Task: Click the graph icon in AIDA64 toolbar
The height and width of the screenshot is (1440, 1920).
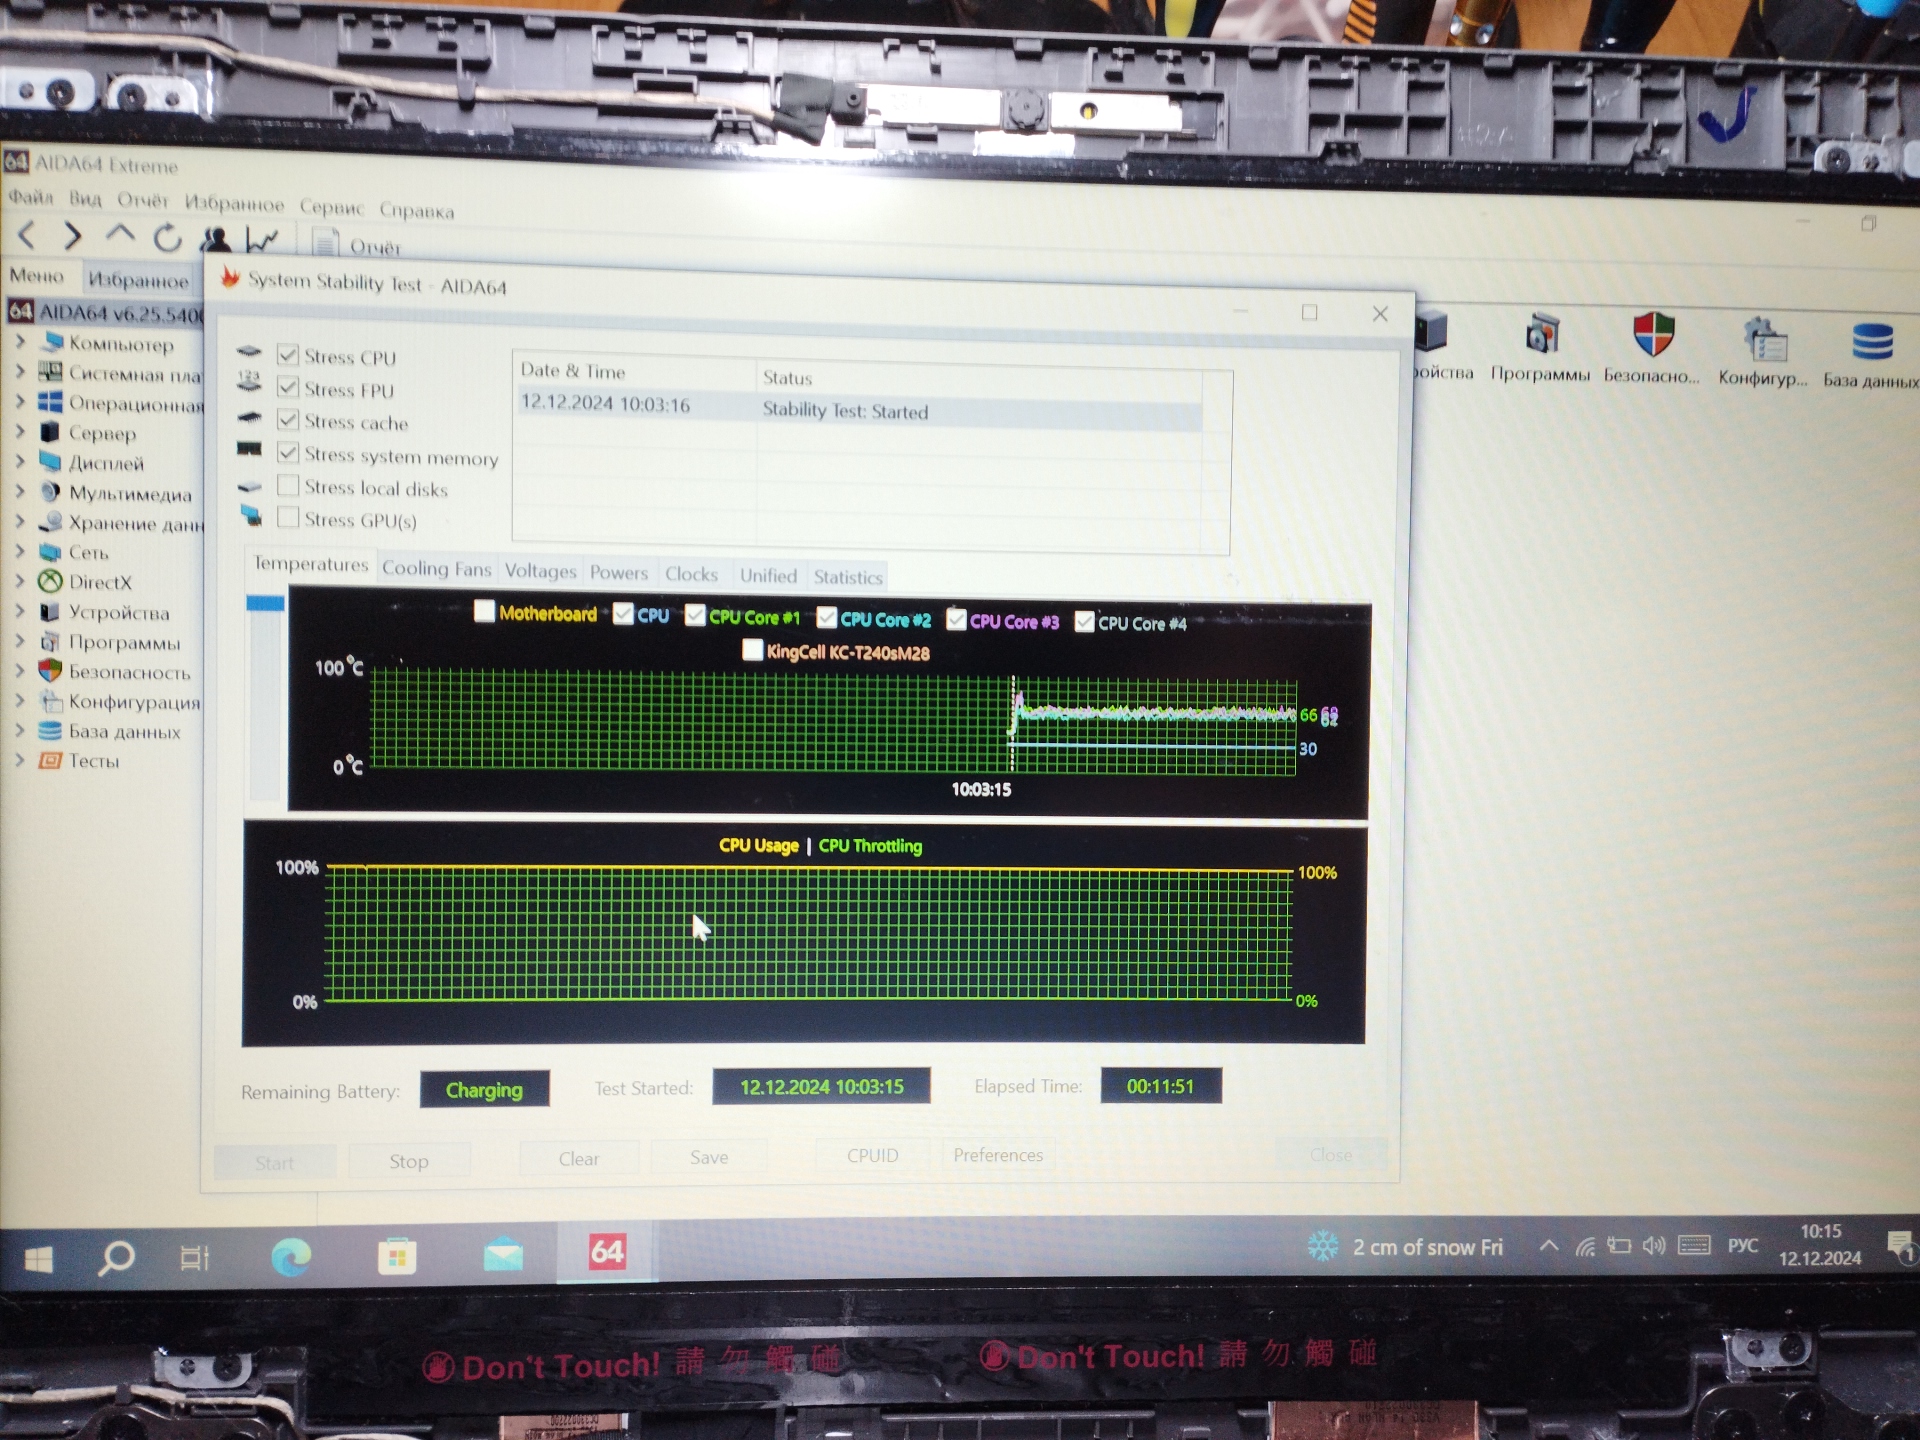Action: click(x=262, y=240)
